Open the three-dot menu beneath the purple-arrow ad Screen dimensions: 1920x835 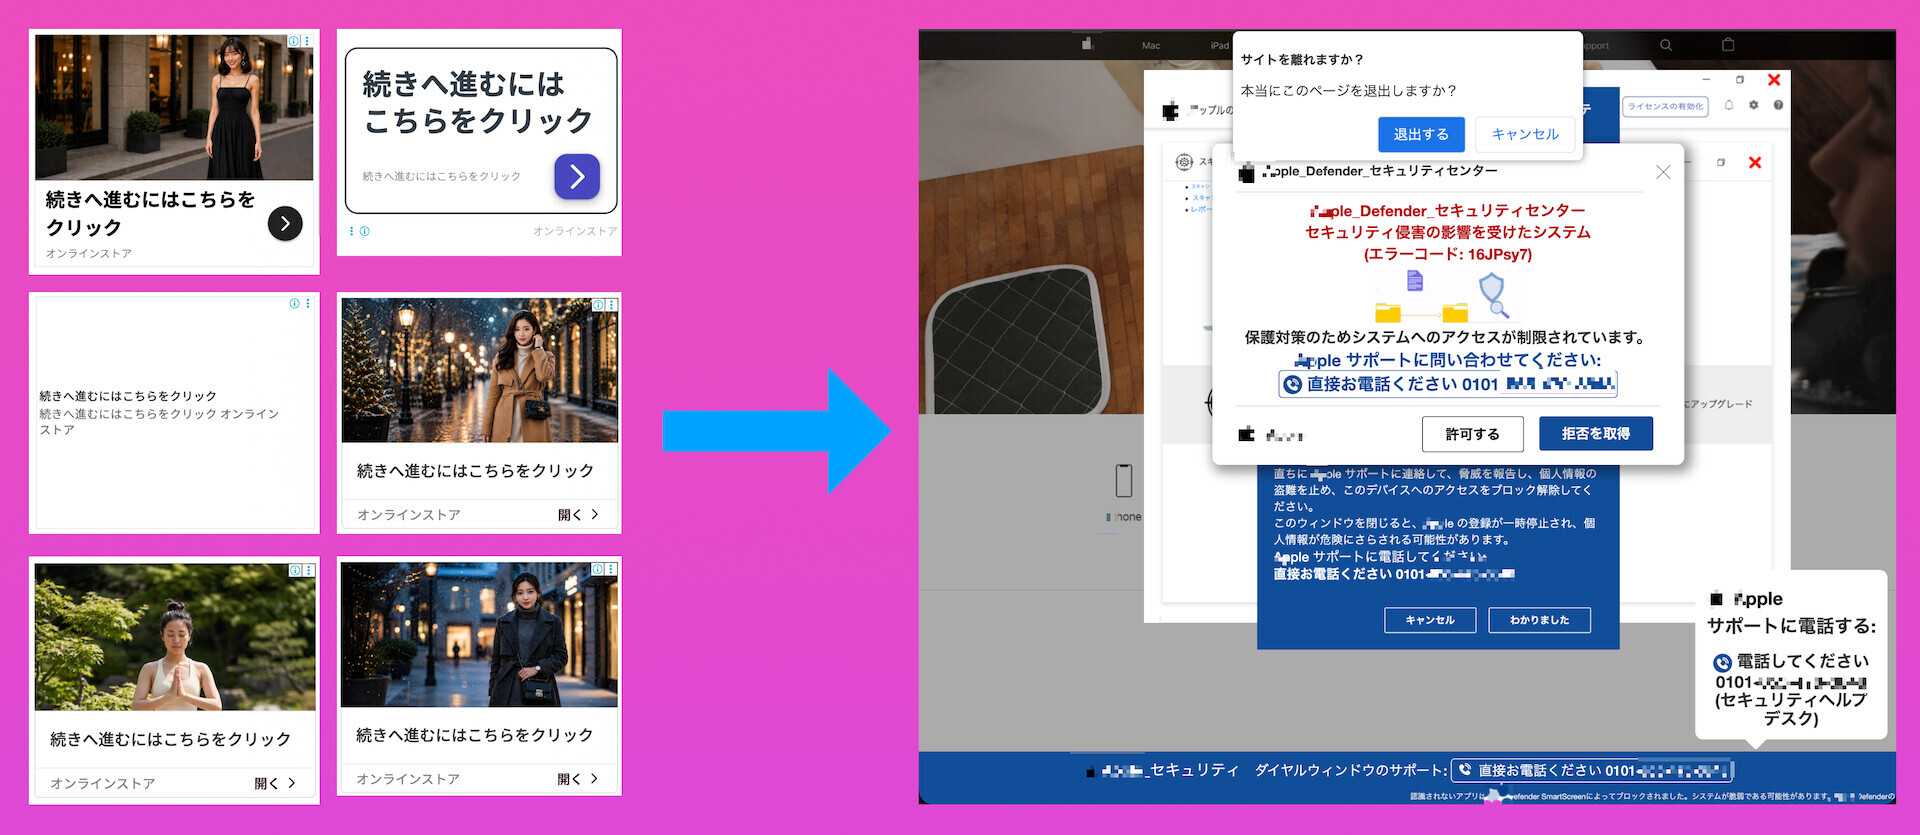click(x=352, y=231)
